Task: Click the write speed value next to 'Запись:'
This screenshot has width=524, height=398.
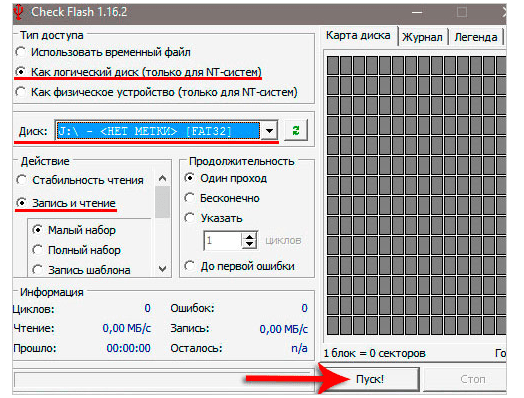Action: click(283, 329)
